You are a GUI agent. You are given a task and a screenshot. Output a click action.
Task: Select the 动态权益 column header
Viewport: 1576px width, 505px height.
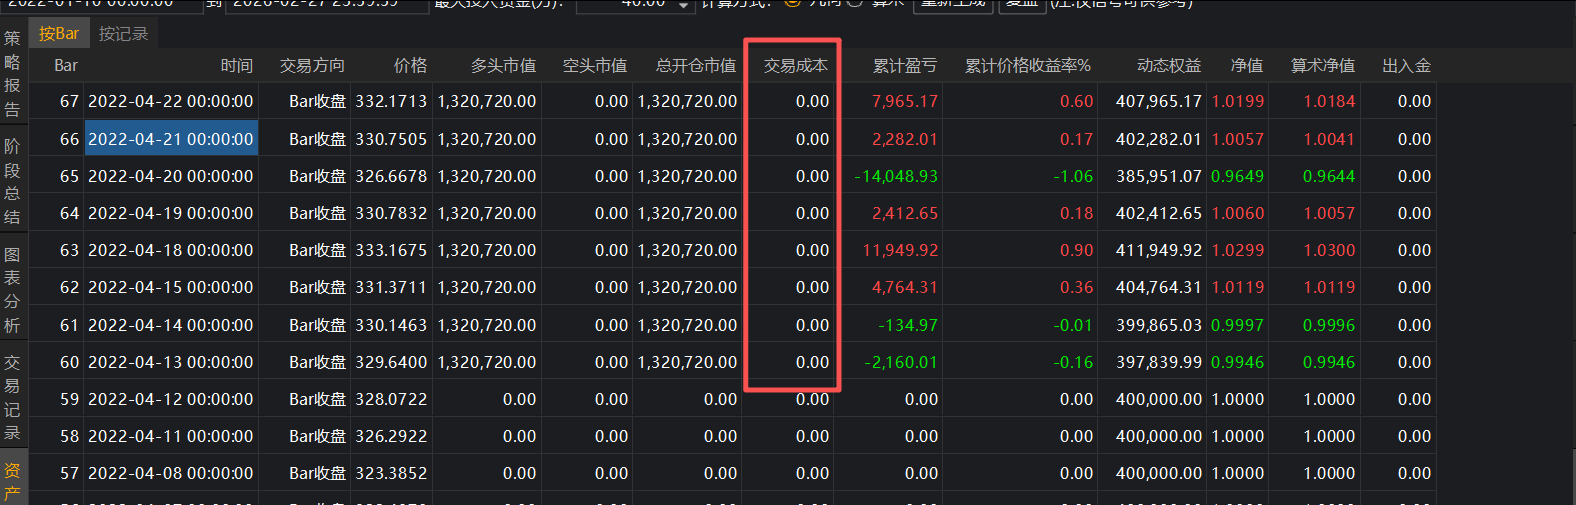click(1168, 66)
